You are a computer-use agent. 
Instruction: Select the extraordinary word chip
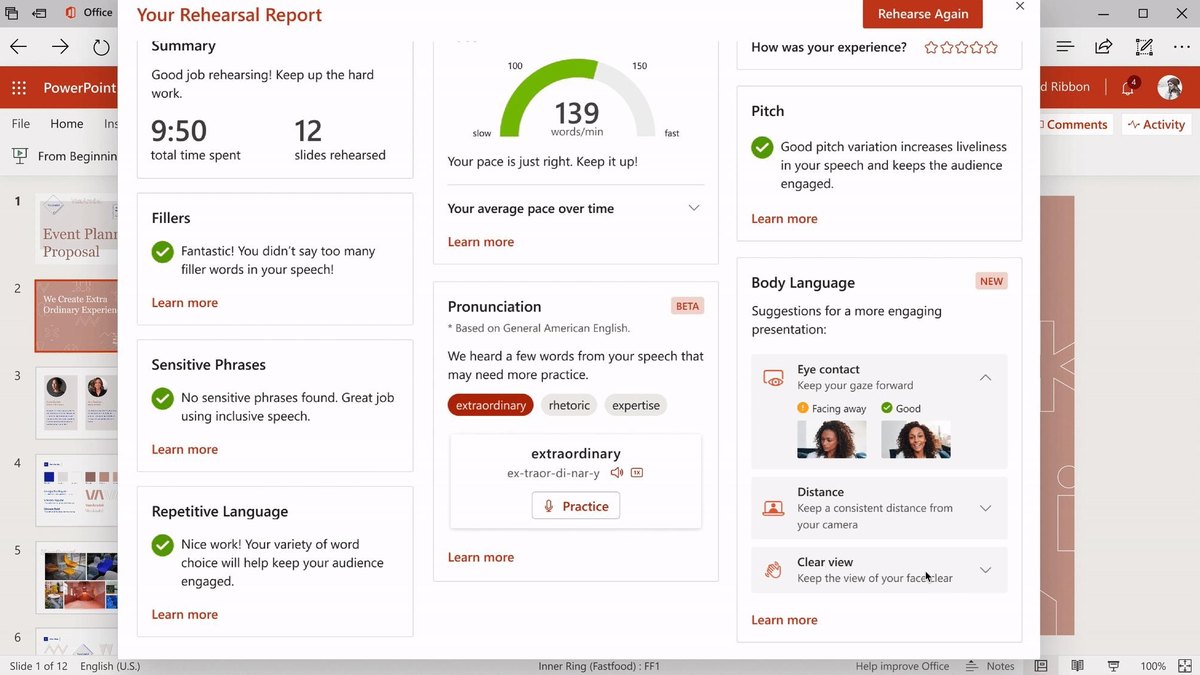click(491, 405)
